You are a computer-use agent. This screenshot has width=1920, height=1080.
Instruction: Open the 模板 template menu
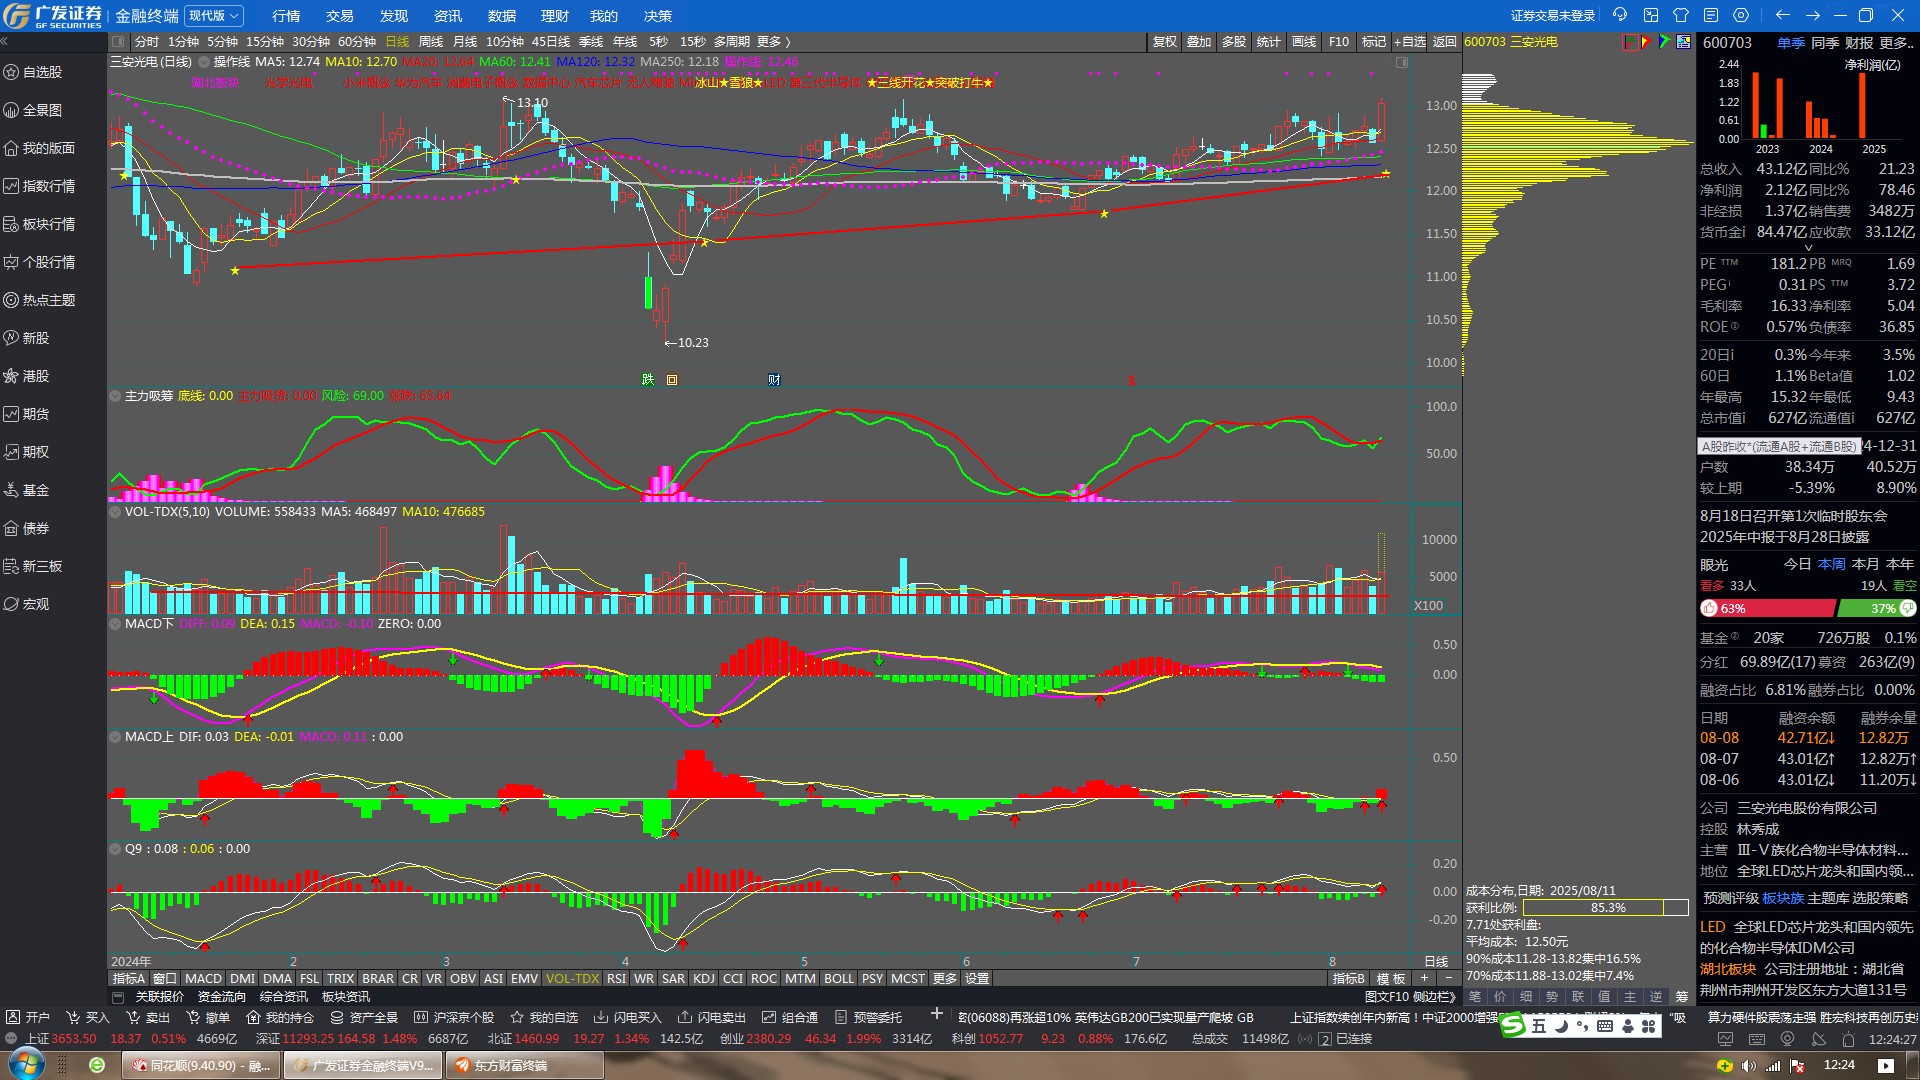coord(1391,979)
